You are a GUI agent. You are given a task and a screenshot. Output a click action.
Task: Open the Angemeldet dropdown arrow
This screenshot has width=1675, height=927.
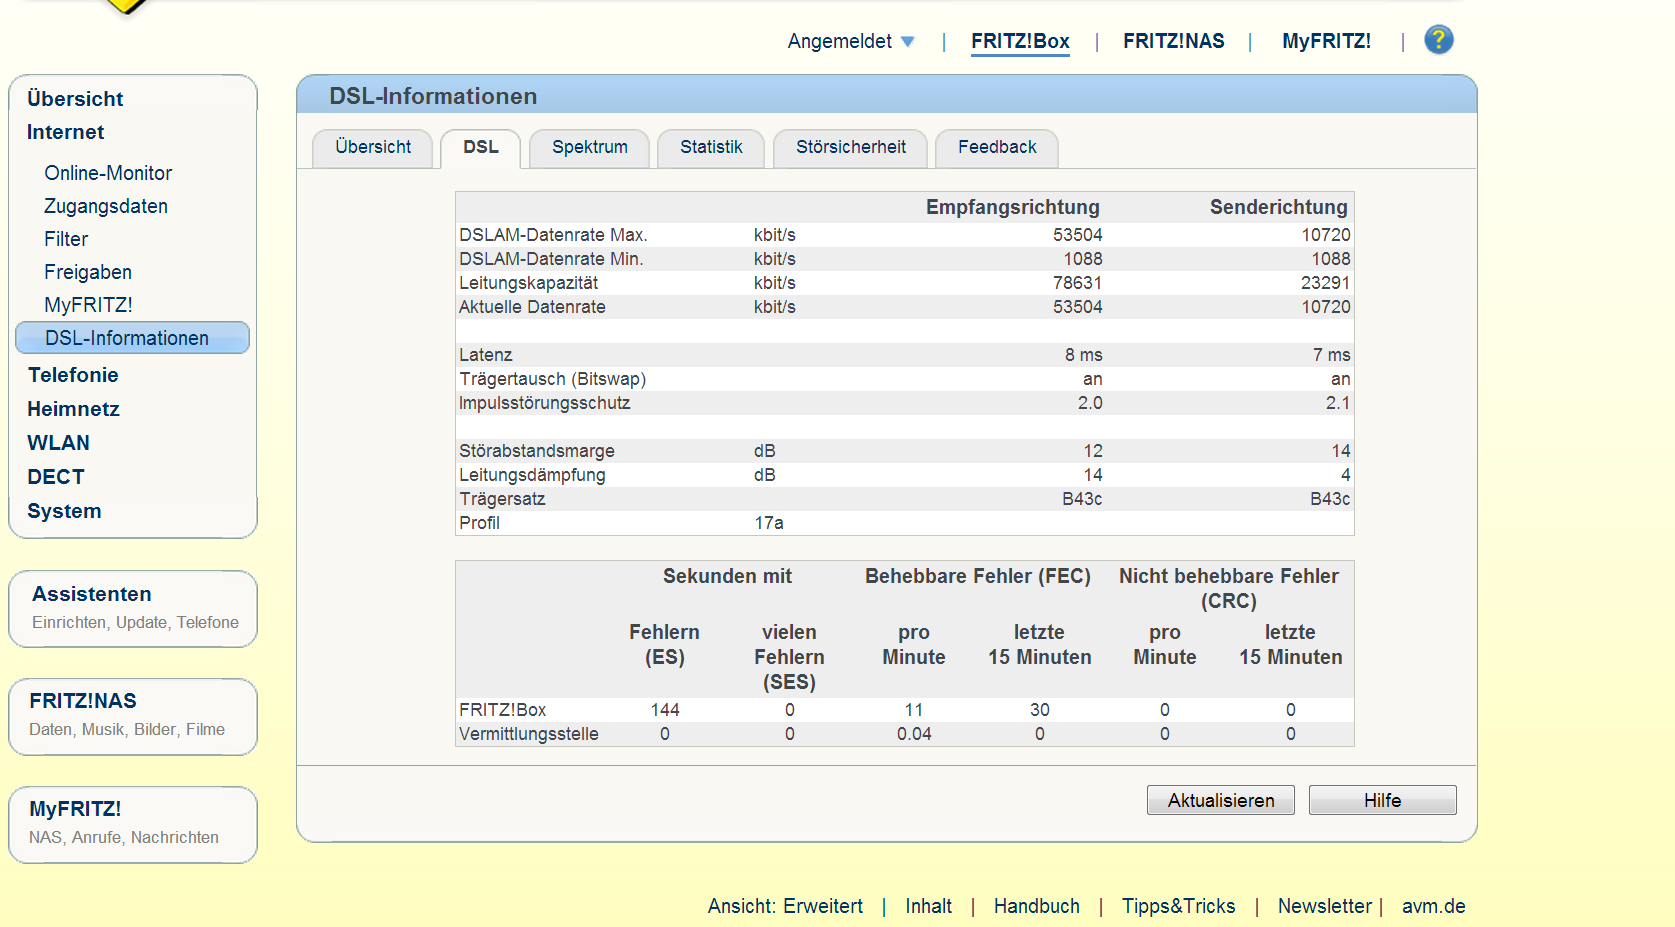tap(907, 42)
